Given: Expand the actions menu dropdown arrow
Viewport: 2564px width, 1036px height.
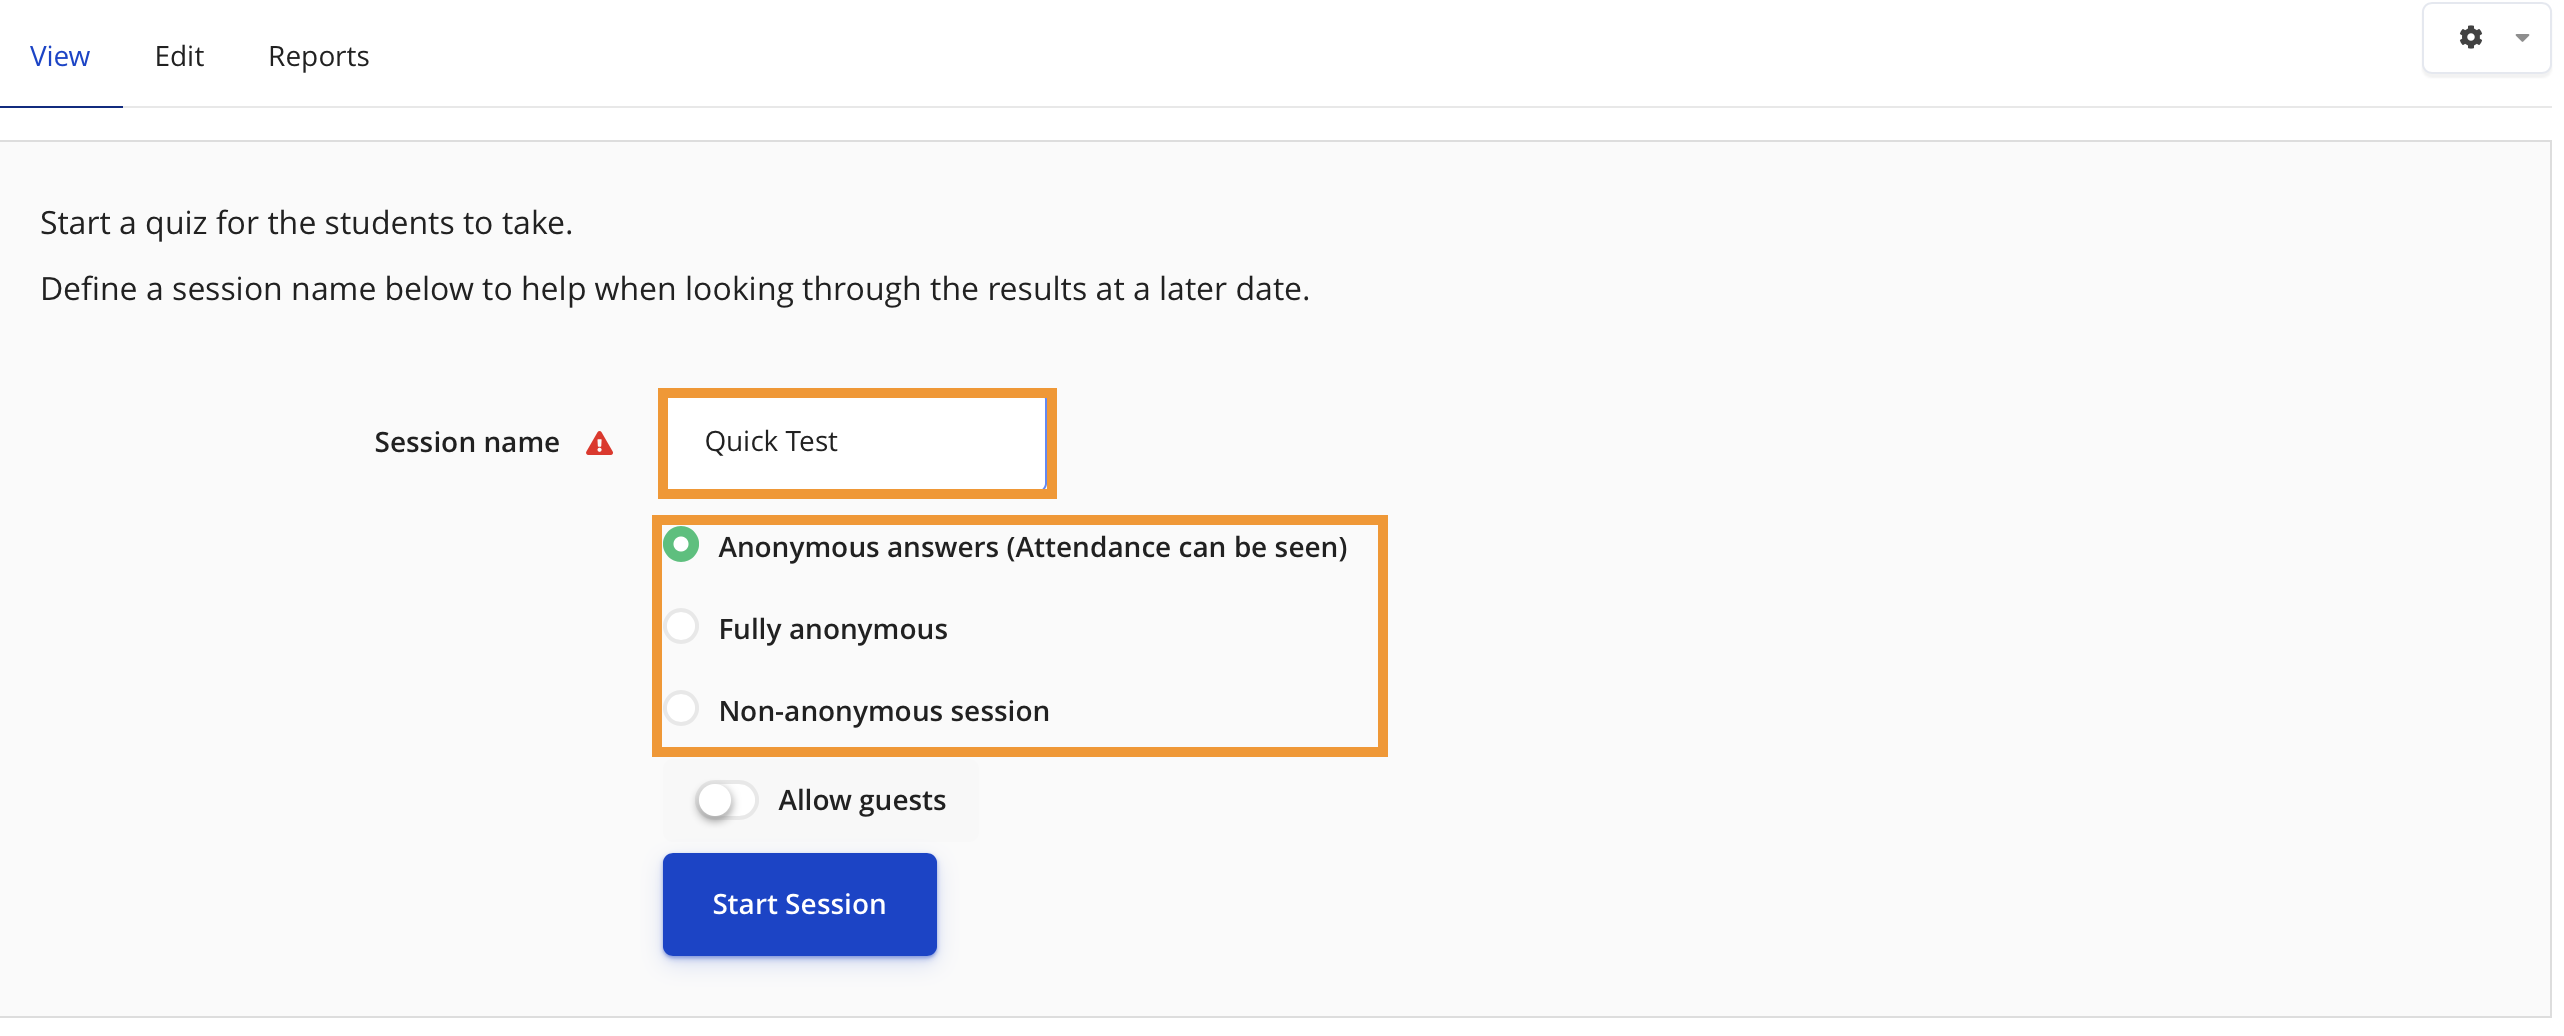Looking at the screenshot, I should click(2522, 38).
